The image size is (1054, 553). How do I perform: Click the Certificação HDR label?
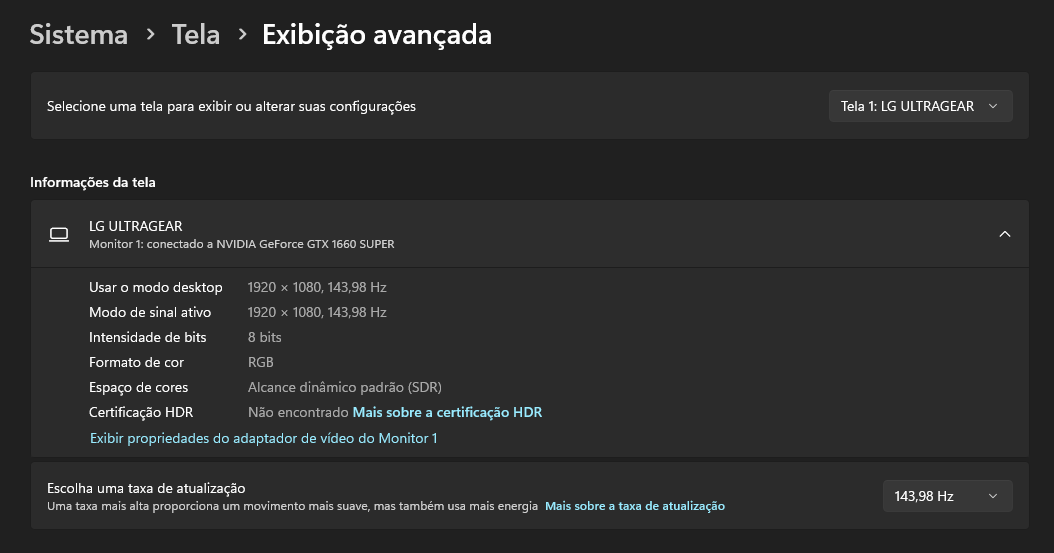click(x=140, y=413)
